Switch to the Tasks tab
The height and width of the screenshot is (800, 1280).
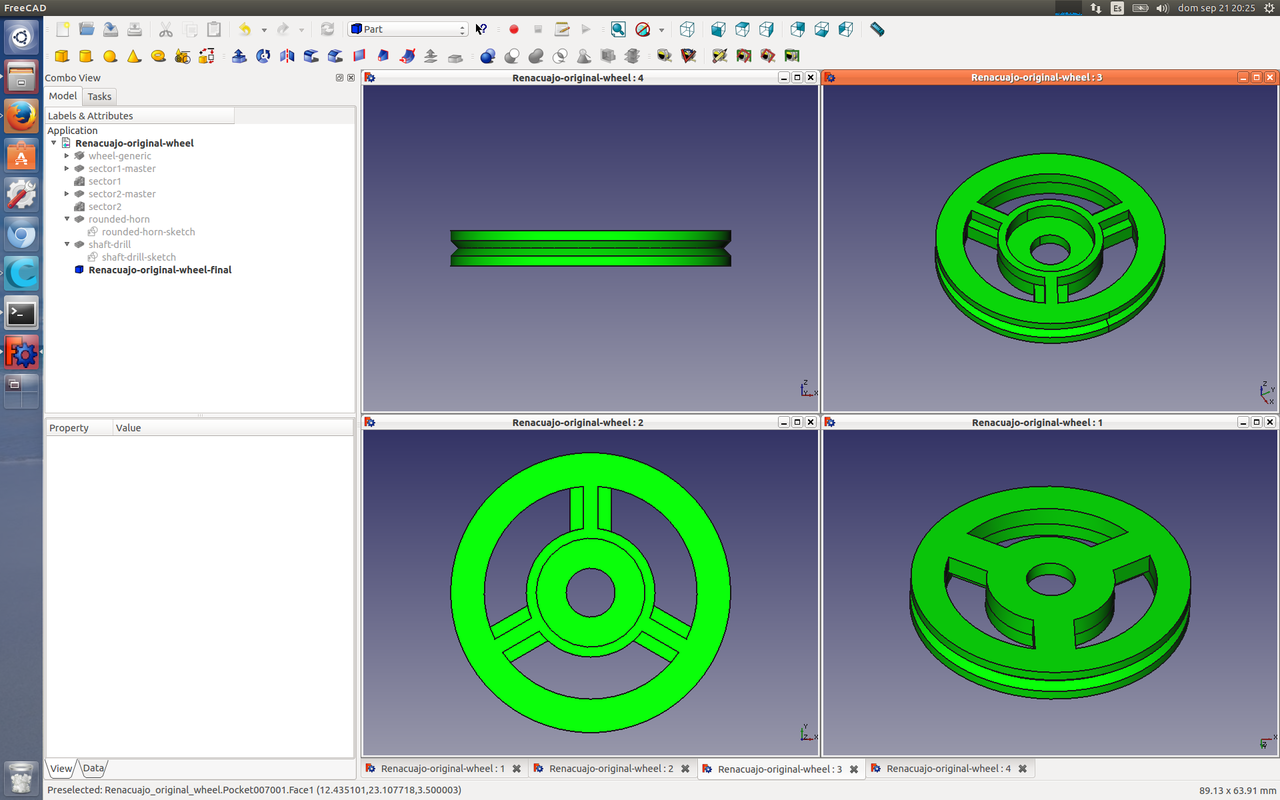[x=99, y=97]
